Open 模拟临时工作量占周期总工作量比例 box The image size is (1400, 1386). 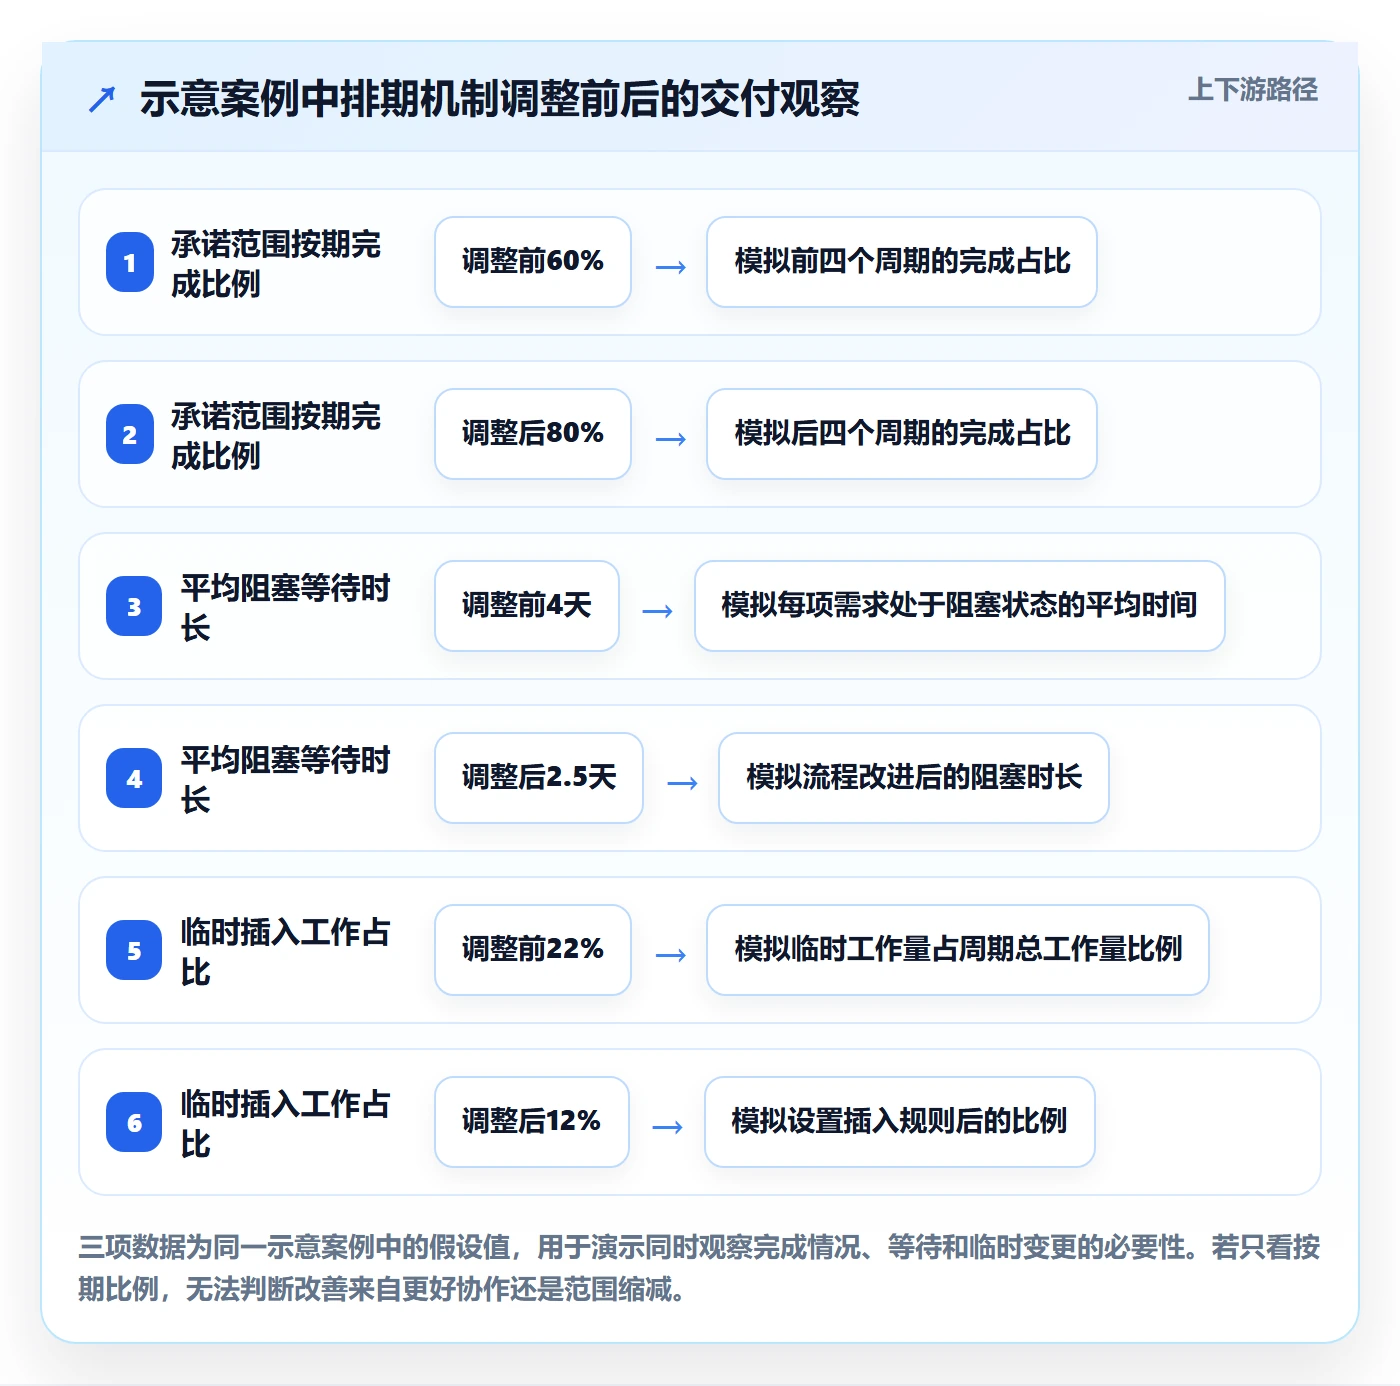point(958,950)
